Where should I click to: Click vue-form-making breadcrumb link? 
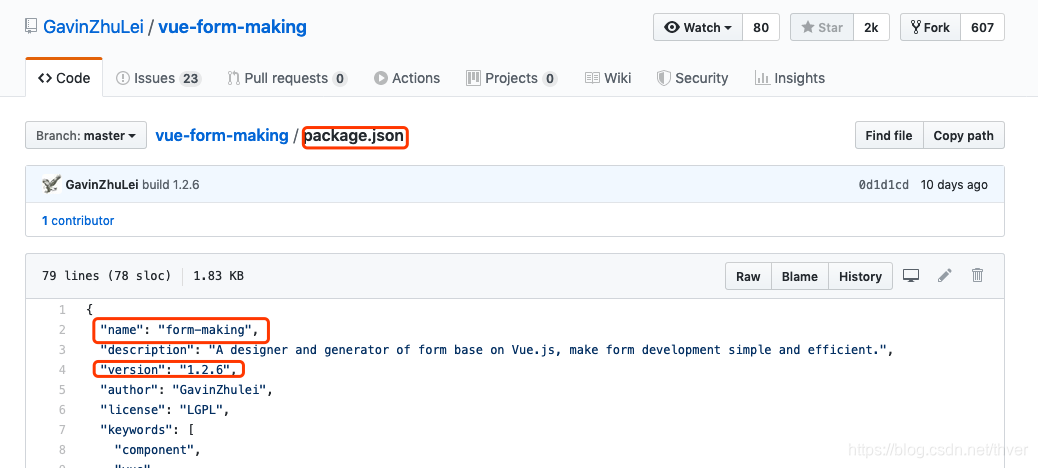point(222,136)
